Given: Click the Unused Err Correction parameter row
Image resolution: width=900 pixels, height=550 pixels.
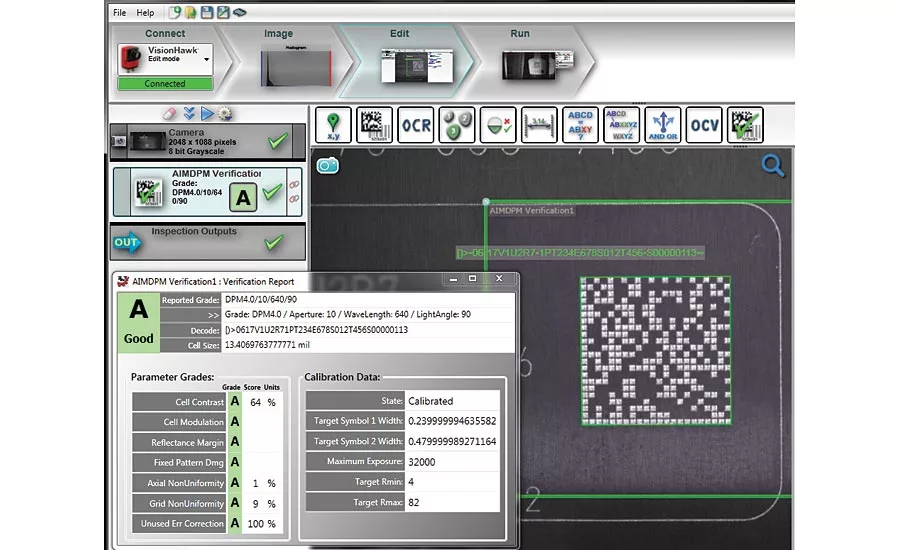Looking at the screenshot, I should pos(207,524).
